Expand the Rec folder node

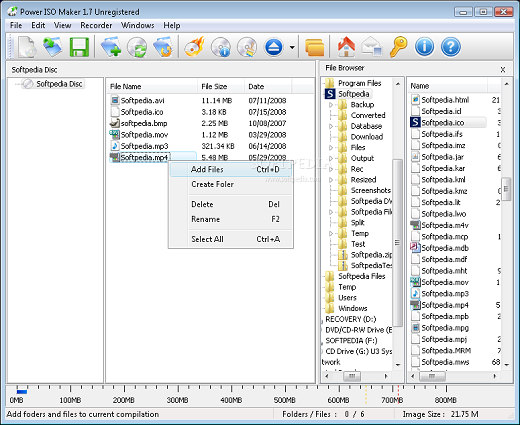(x=331, y=169)
